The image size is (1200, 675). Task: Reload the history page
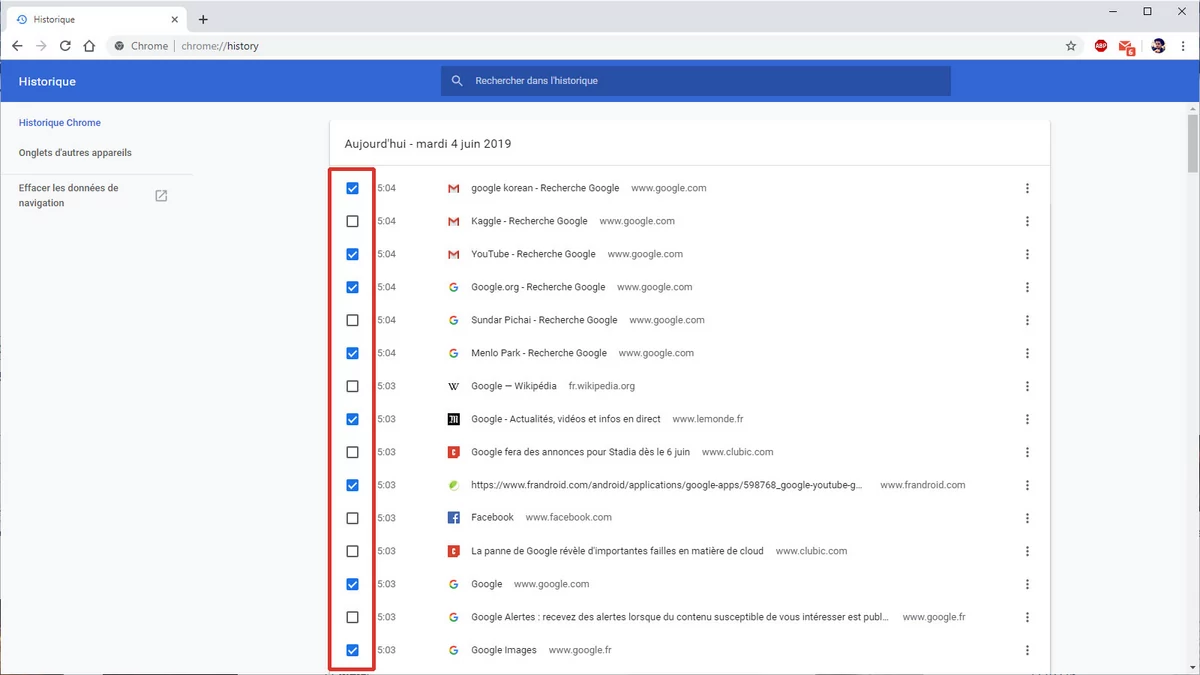pyautogui.click(x=65, y=46)
